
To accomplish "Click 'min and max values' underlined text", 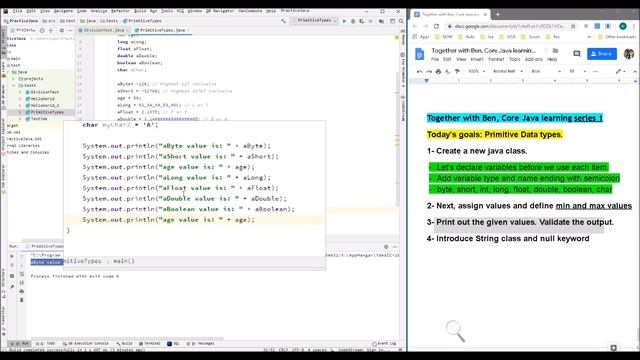I will [594, 206].
